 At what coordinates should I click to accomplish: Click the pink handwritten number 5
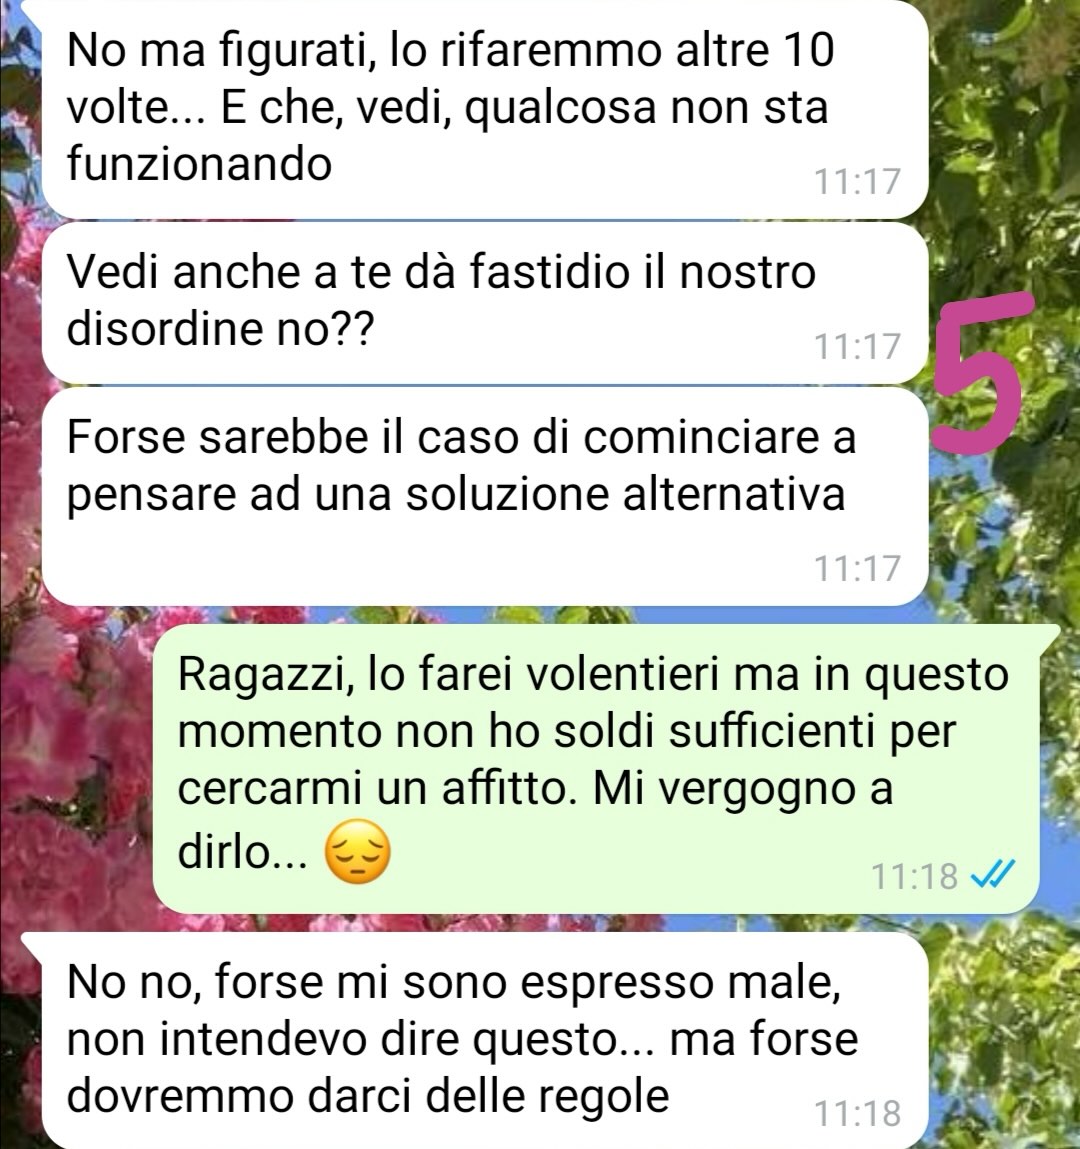point(981,371)
